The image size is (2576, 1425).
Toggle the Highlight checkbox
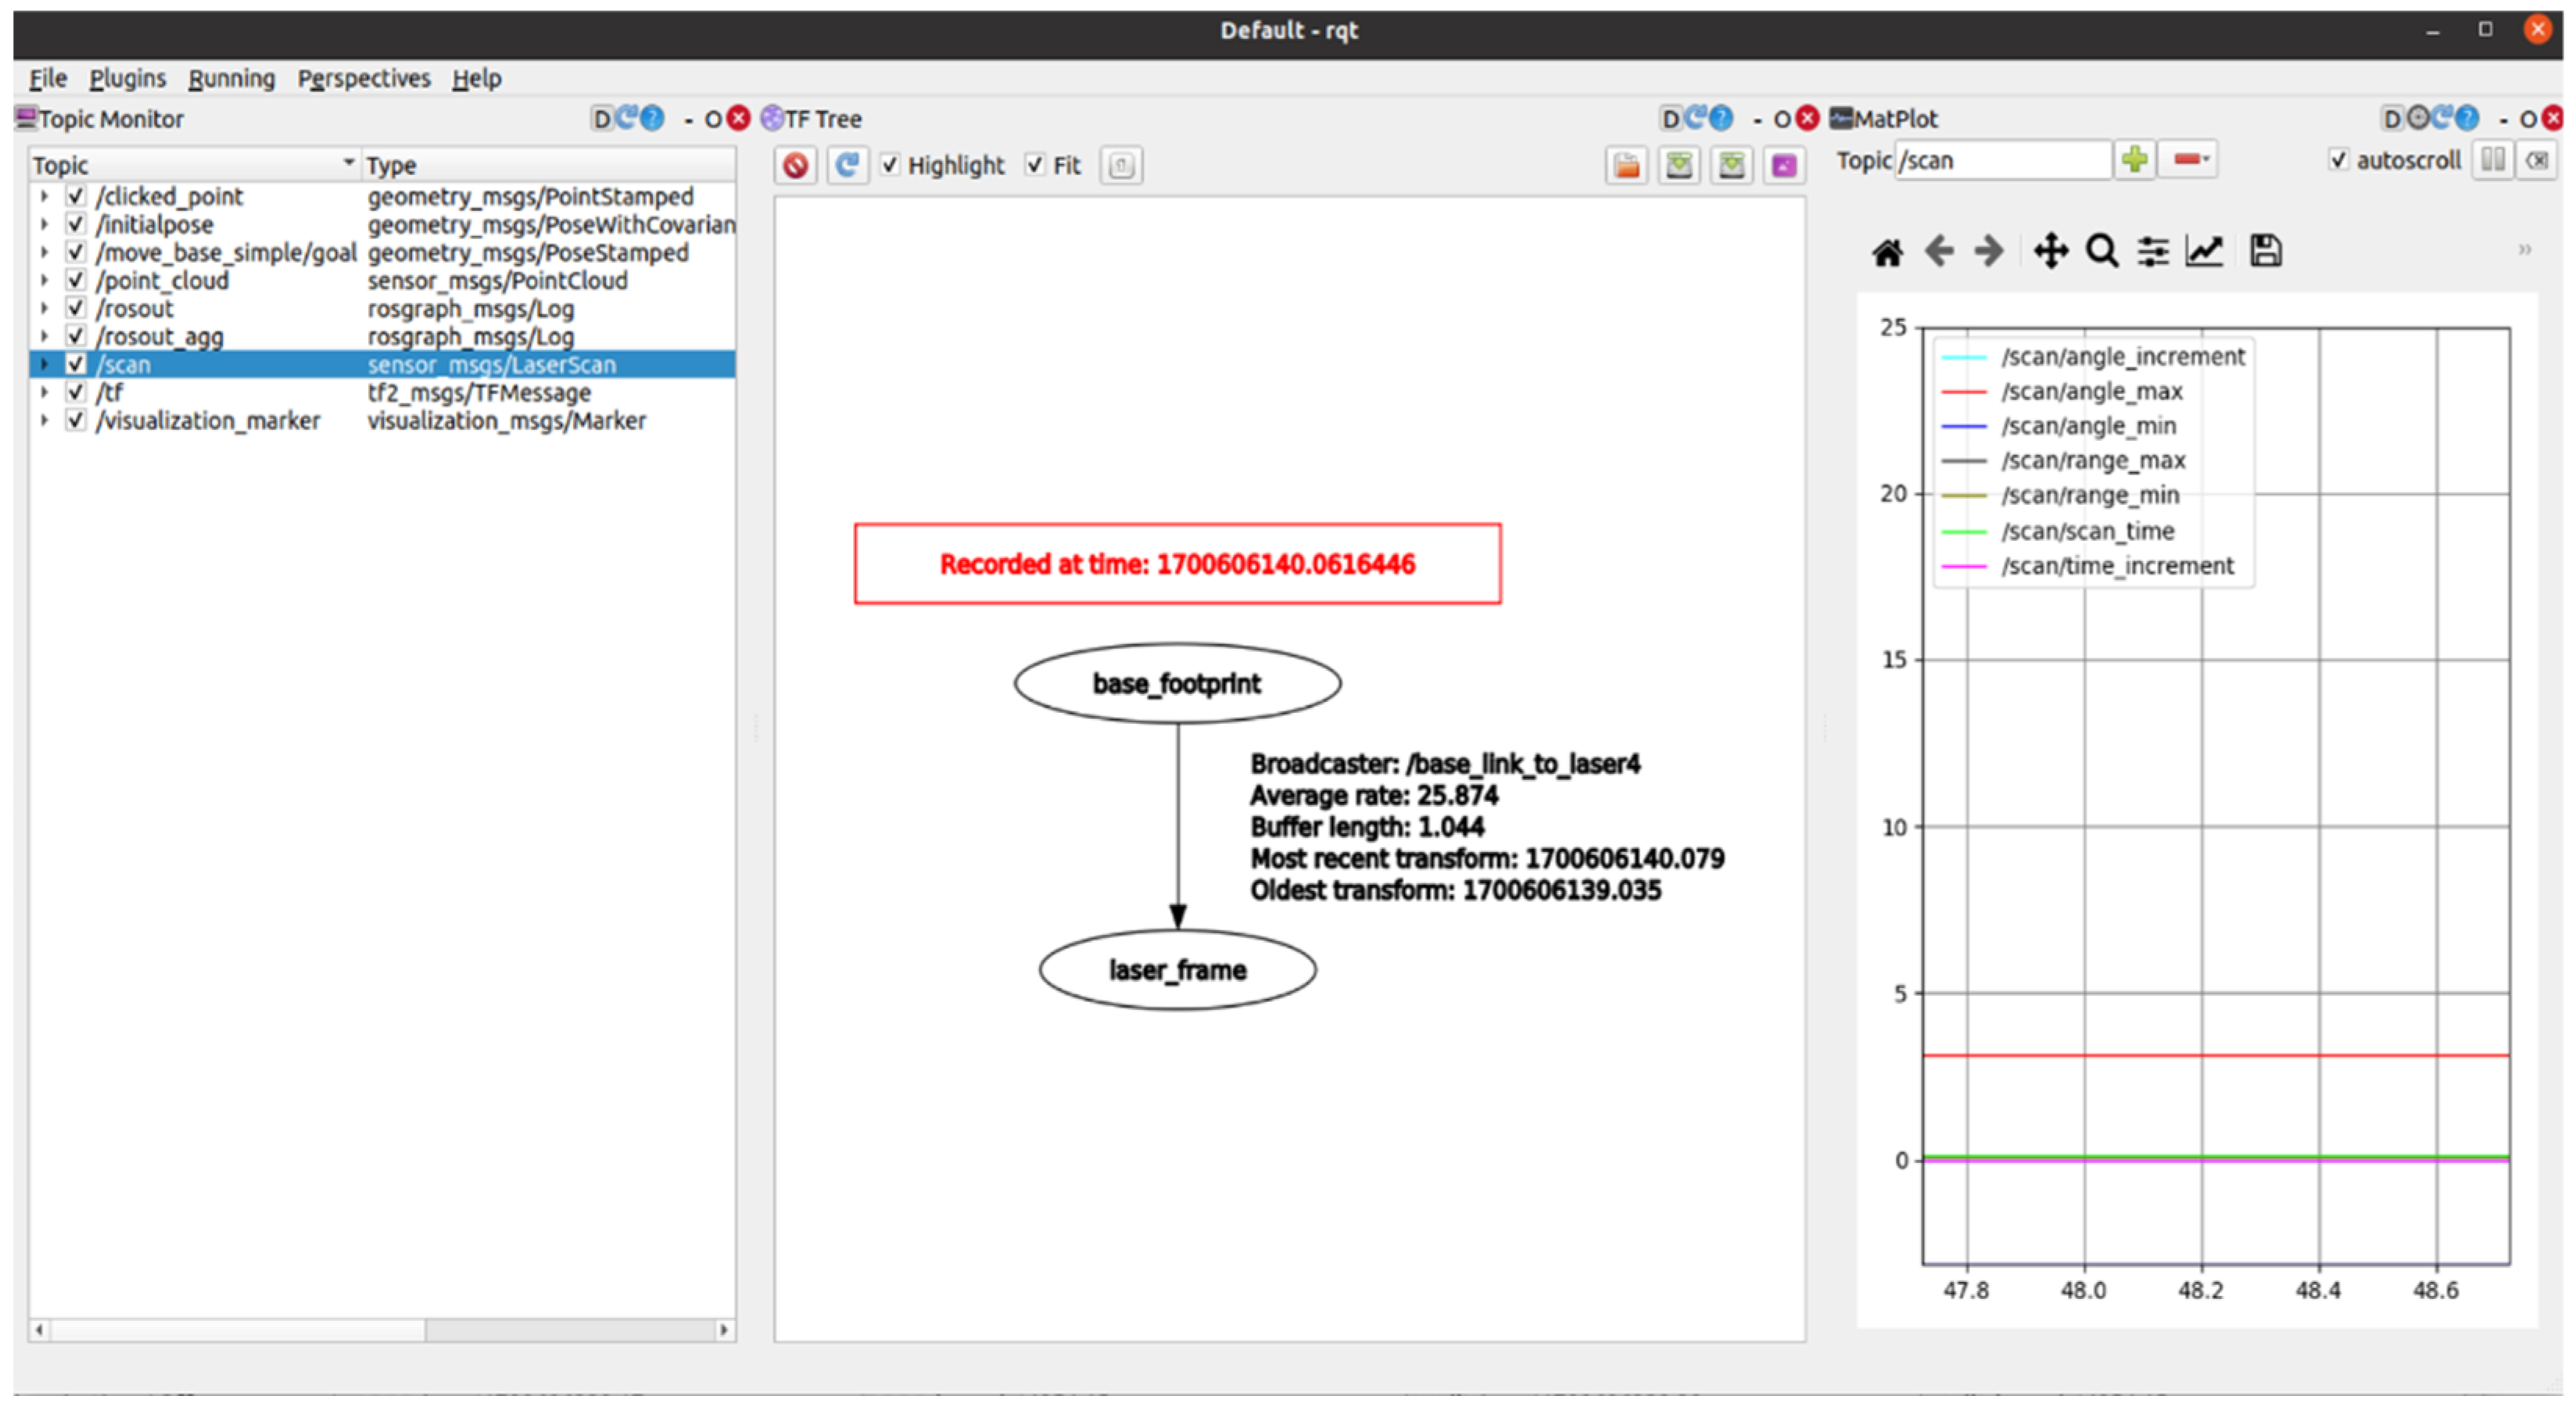[x=890, y=165]
